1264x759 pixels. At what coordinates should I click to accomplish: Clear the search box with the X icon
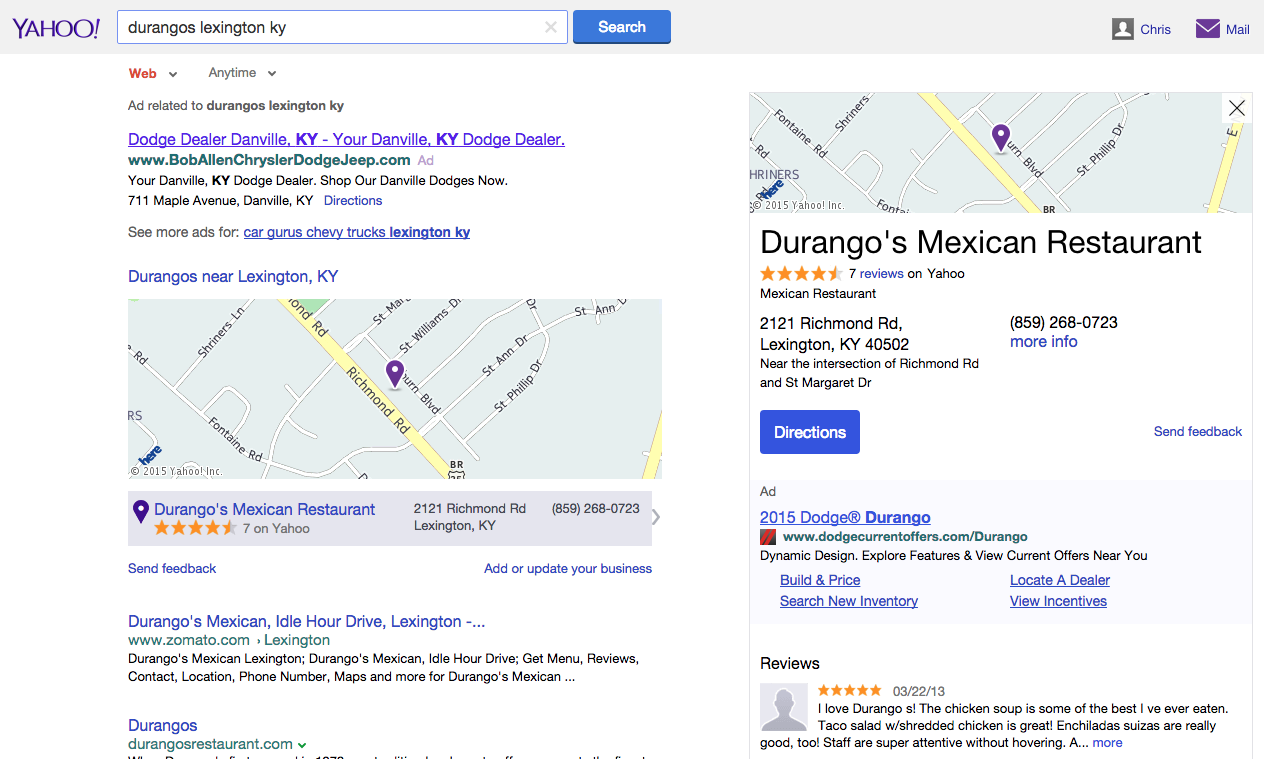pos(551,27)
